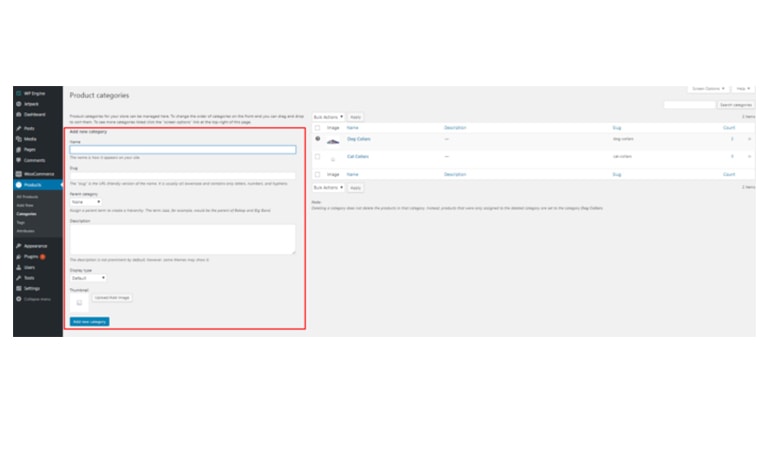Focus the category Name input field
Screen dimensions: 768x450
click(183, 149)
